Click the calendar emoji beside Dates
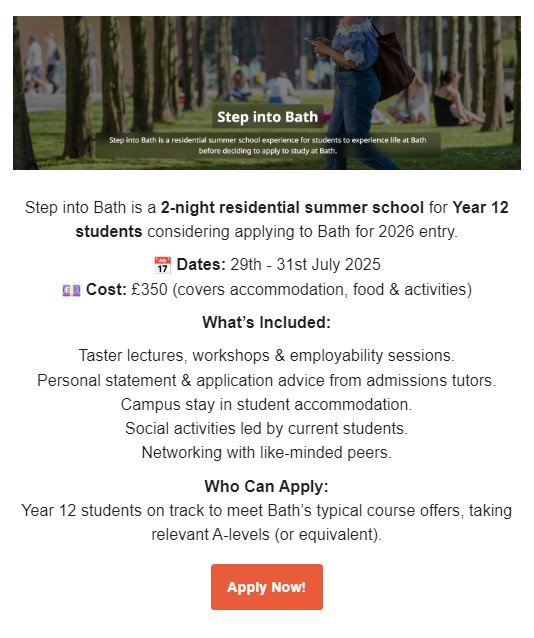The width and height of the screenshot is (534, 638). pyautogui.click(x=162, y=265)
